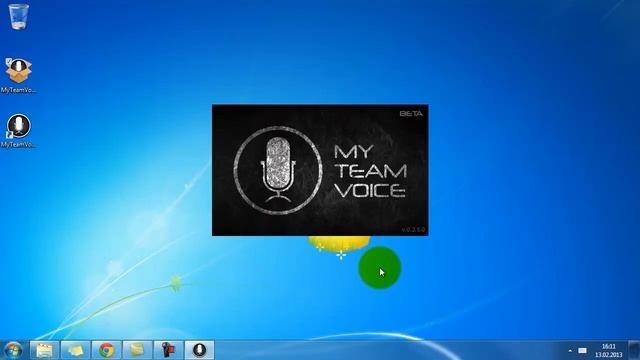Switch to MyTeamVoice microphone taskbar button
The width and height of the screenshot is (640, 360).
(200, 350)
